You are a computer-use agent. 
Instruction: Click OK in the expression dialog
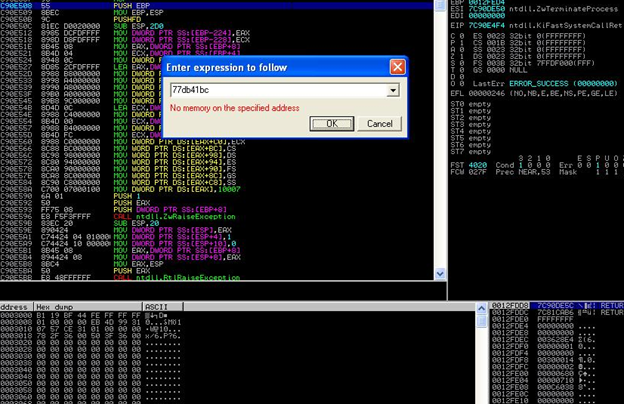click(331, 124)
